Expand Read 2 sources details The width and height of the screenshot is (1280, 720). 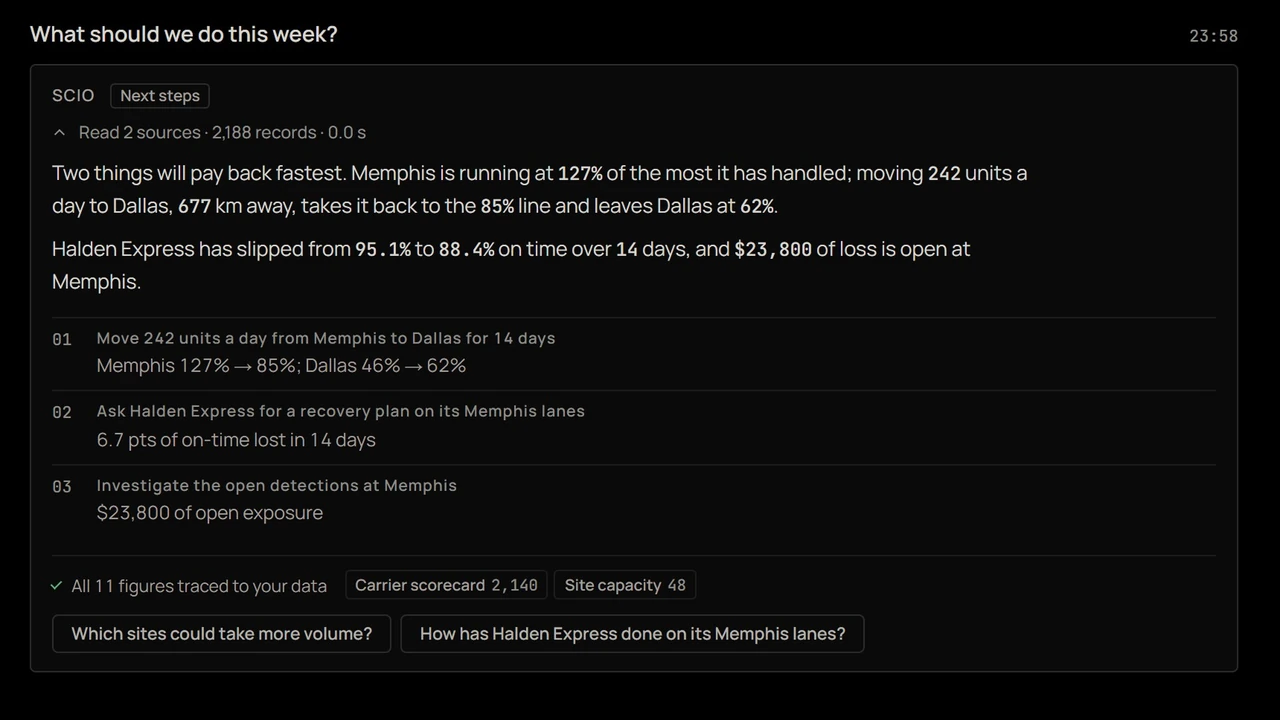(222, 132)
